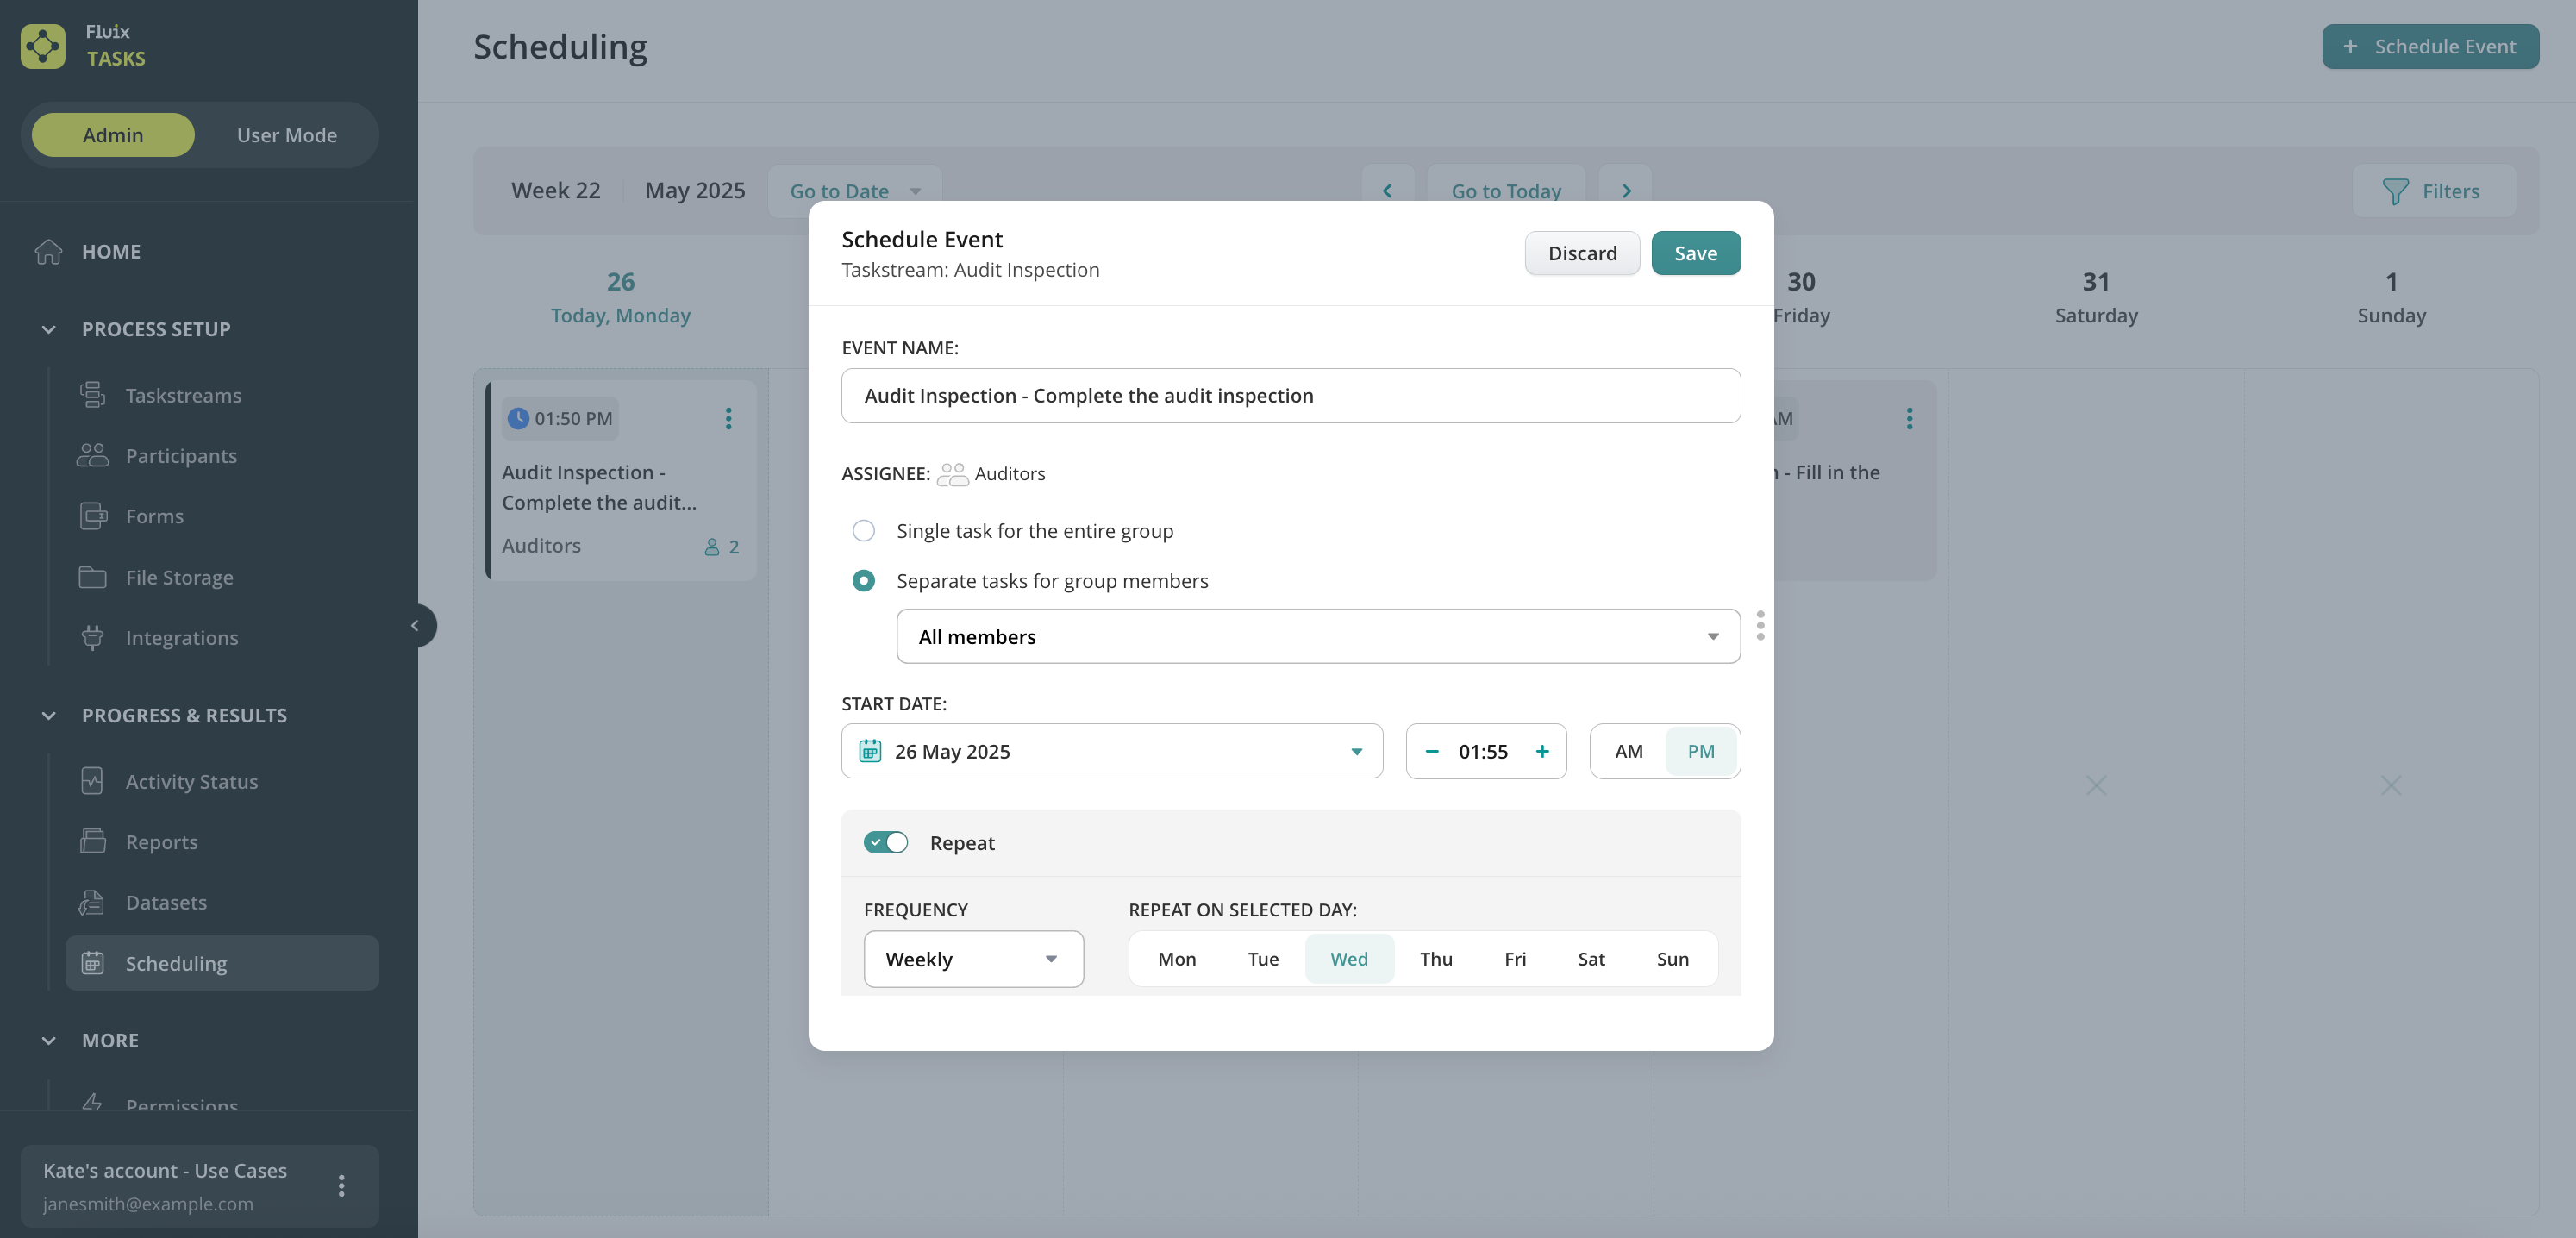Image resolution: width=2576 pixels, height=1238 pixels.
Task: Switch to User Mode tab
Action: (286, 135)
